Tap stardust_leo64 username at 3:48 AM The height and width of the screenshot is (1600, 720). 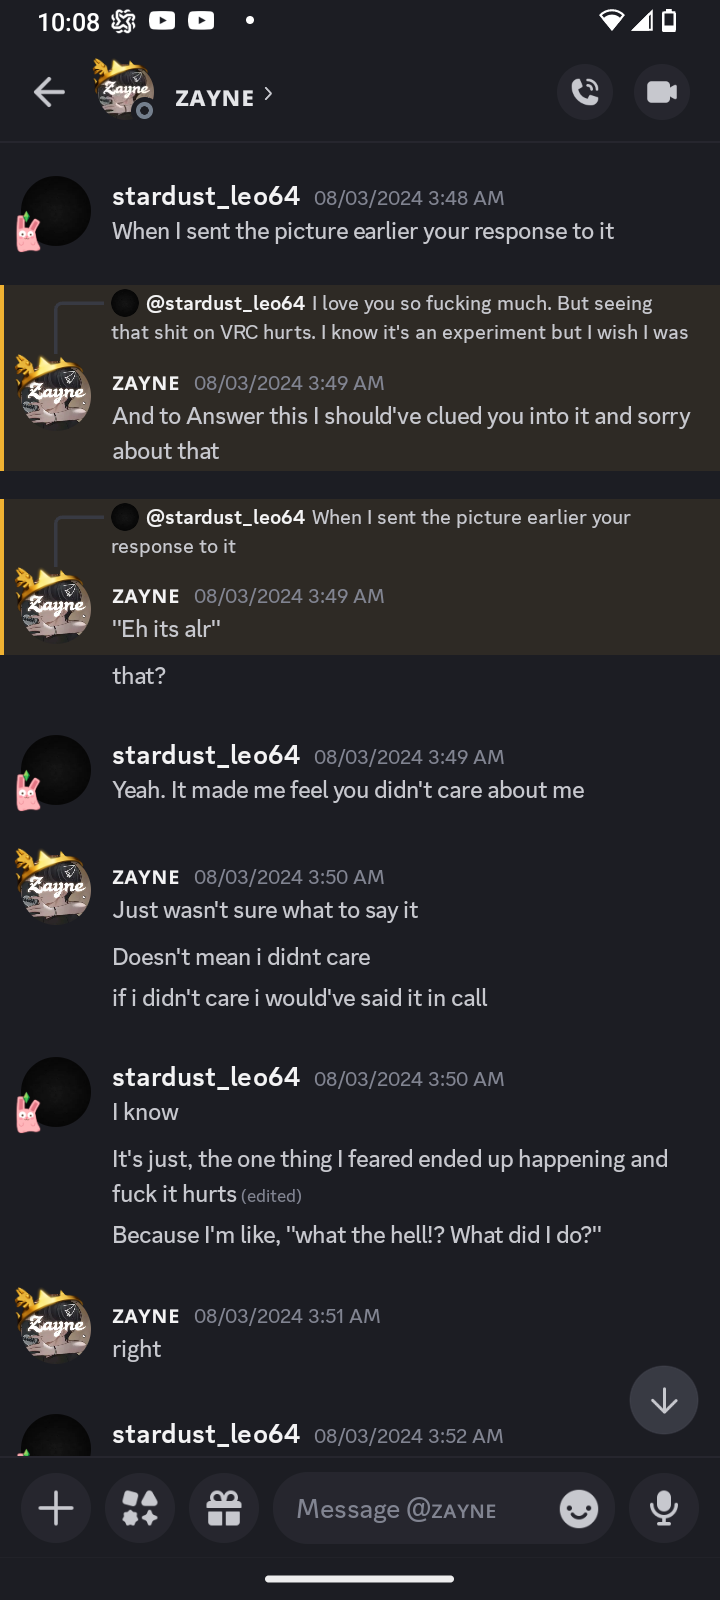tap(206, 196)
